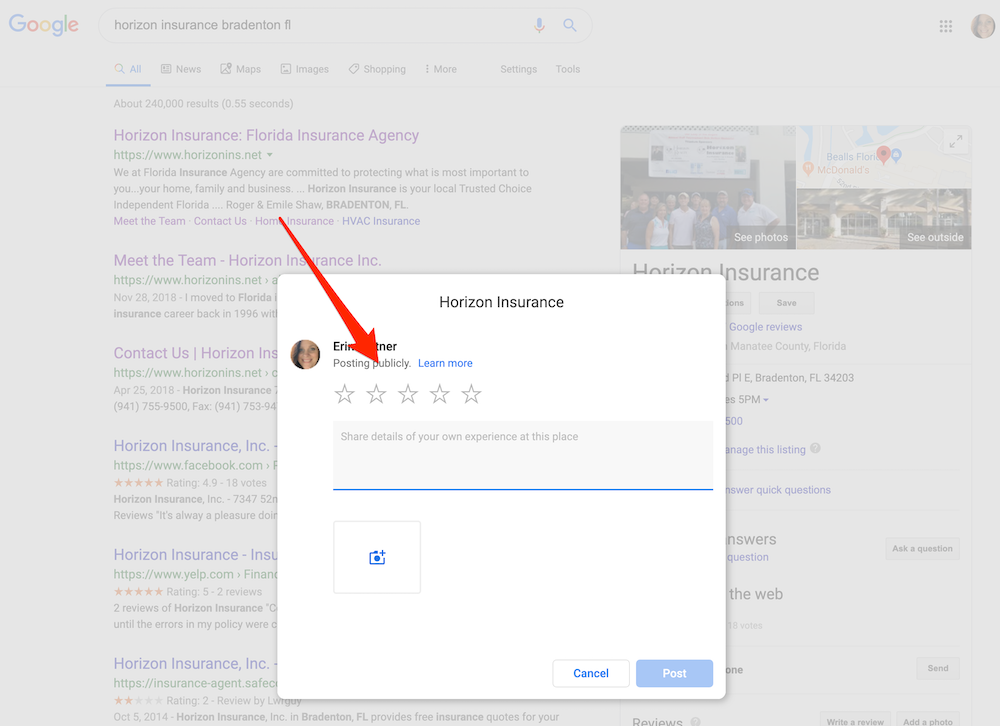Image resolution: width=1000 pixels, height=726 pixels.
Task: Open the Google apps grid
Action: [x=946, y=26]
